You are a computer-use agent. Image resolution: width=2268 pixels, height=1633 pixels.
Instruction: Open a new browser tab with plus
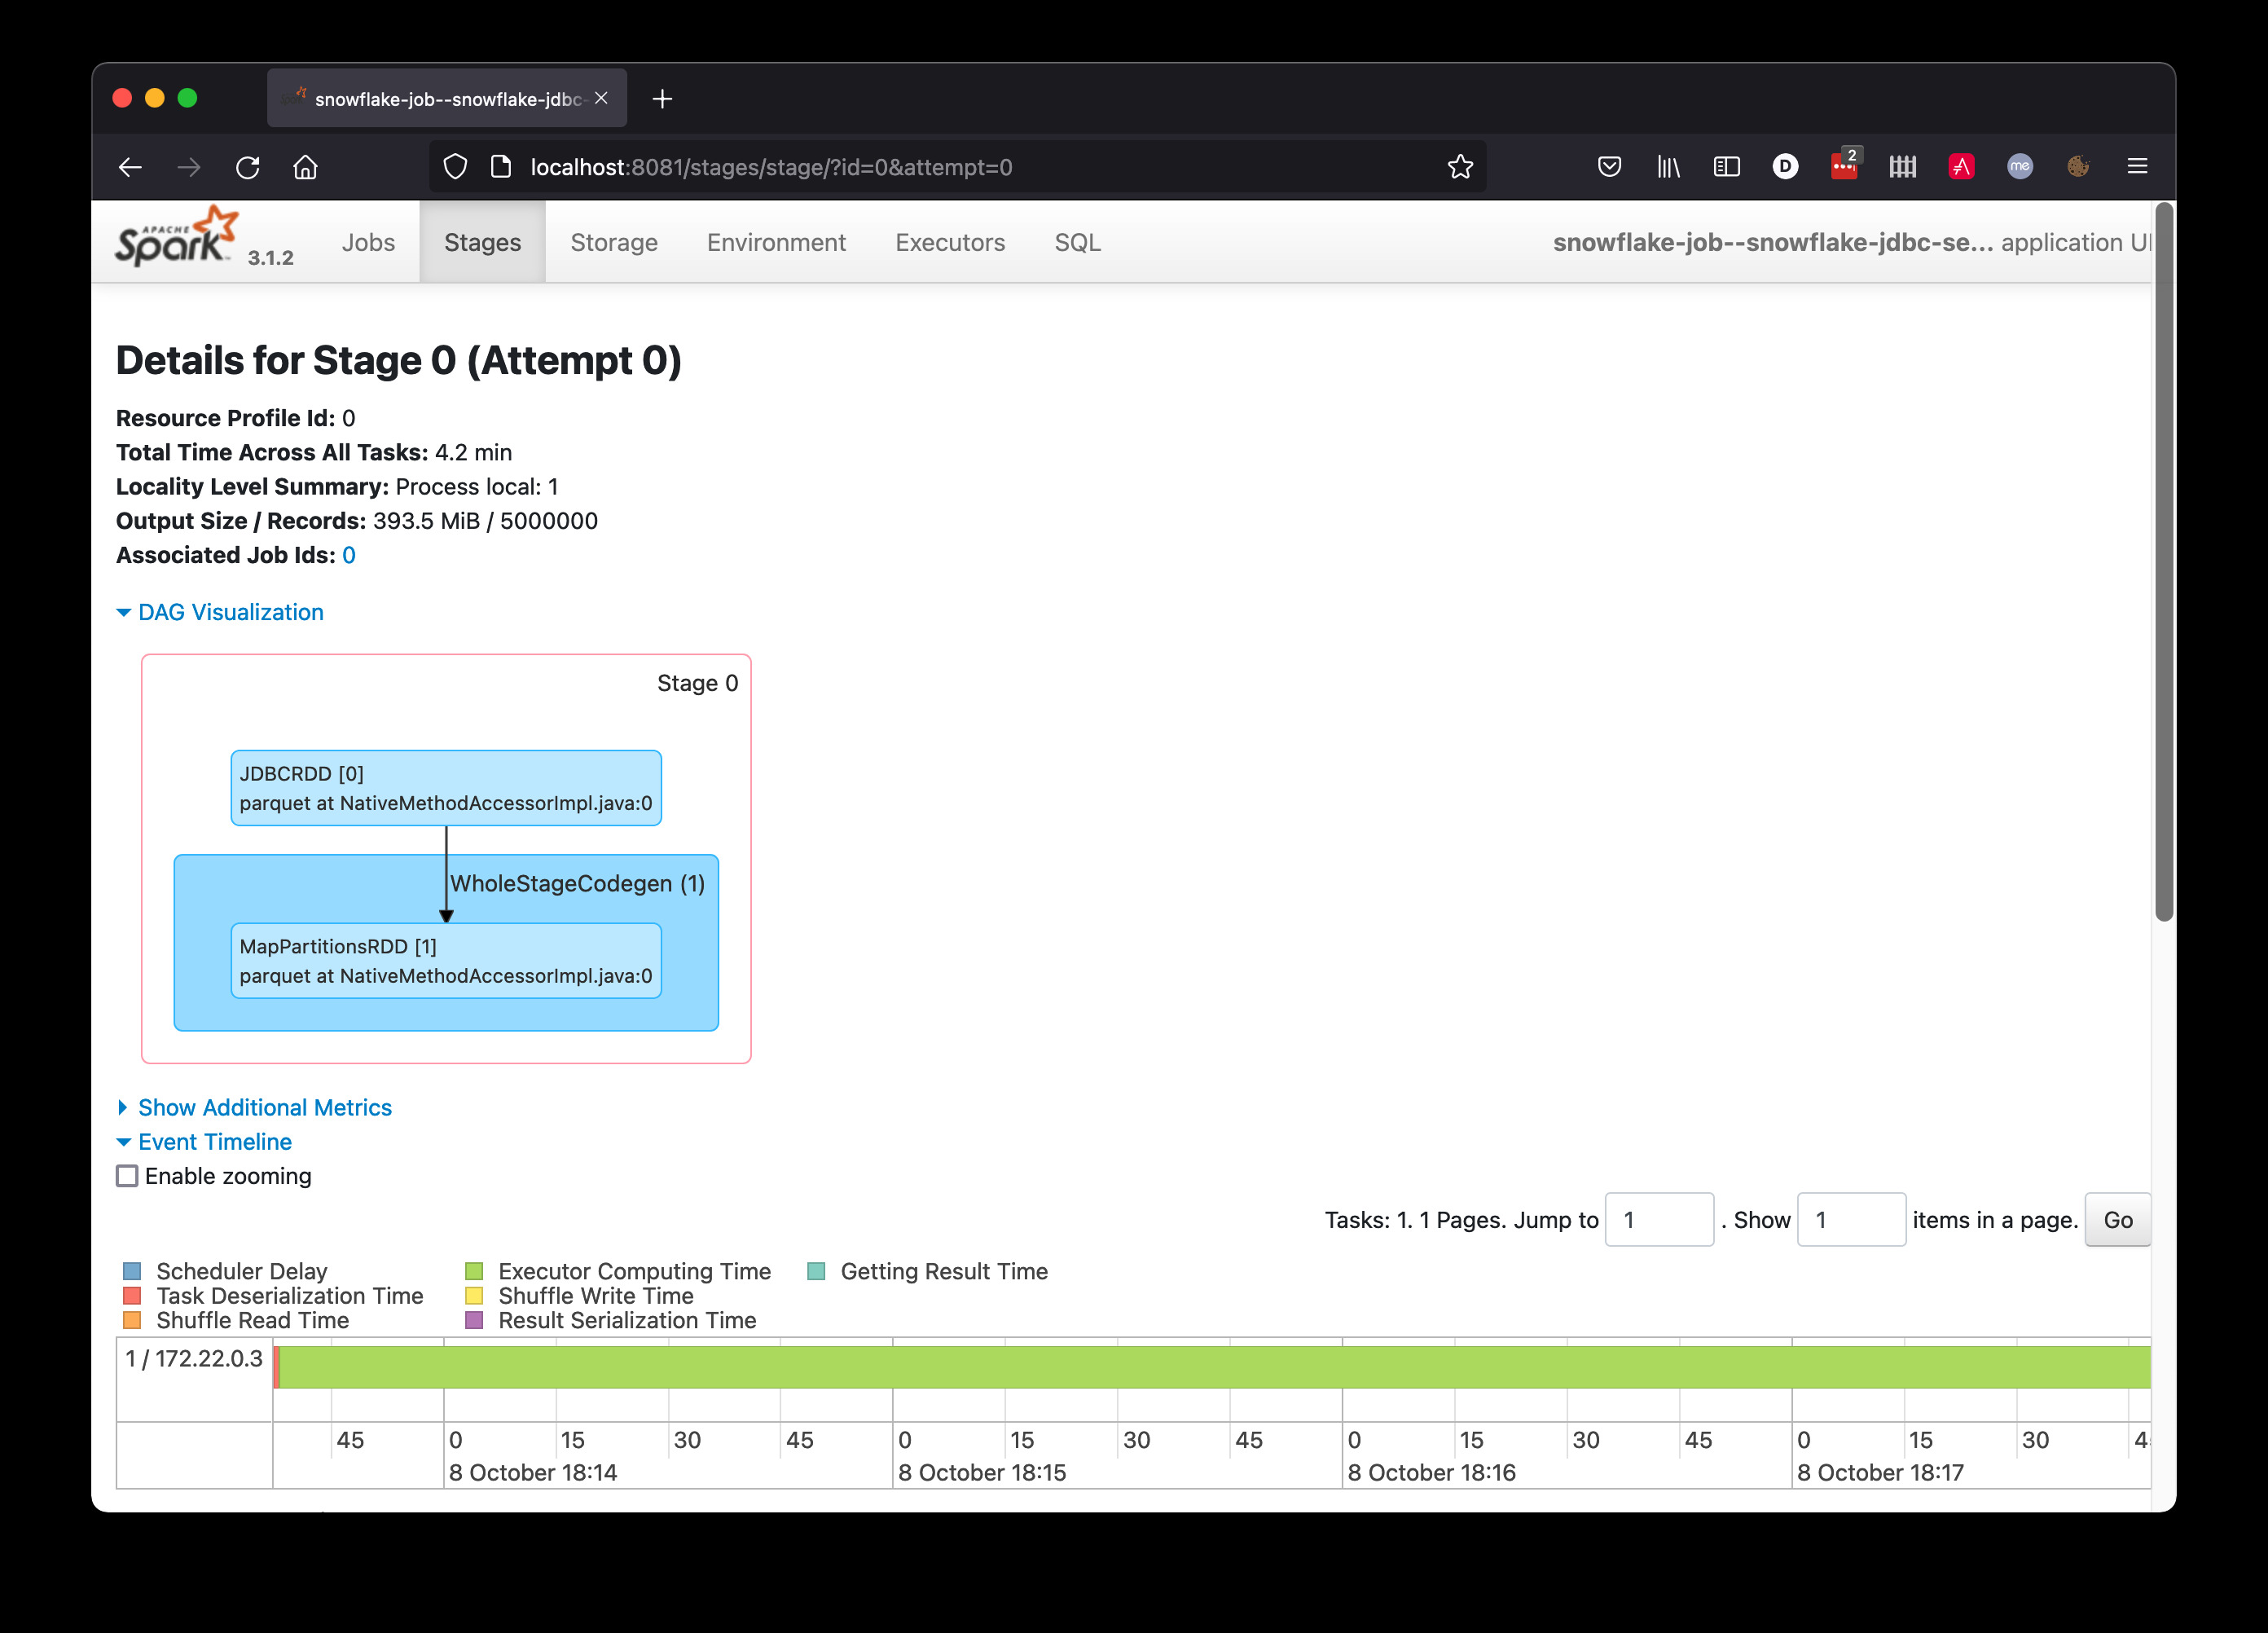point(662,99)
